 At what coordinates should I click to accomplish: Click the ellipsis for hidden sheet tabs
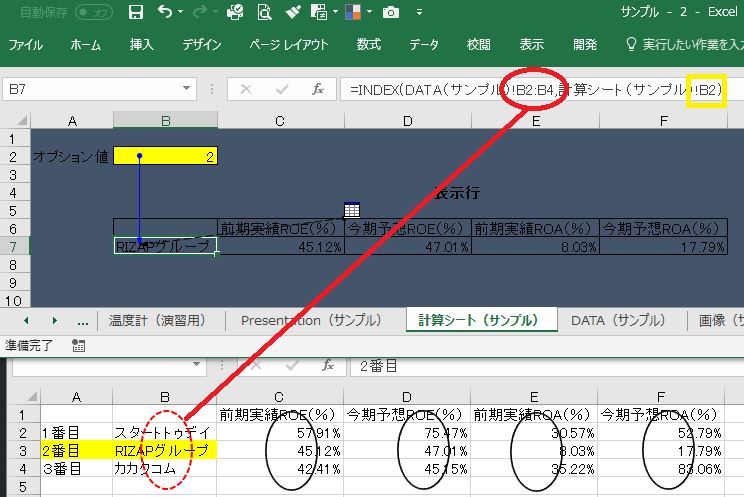tap(82, 321)
